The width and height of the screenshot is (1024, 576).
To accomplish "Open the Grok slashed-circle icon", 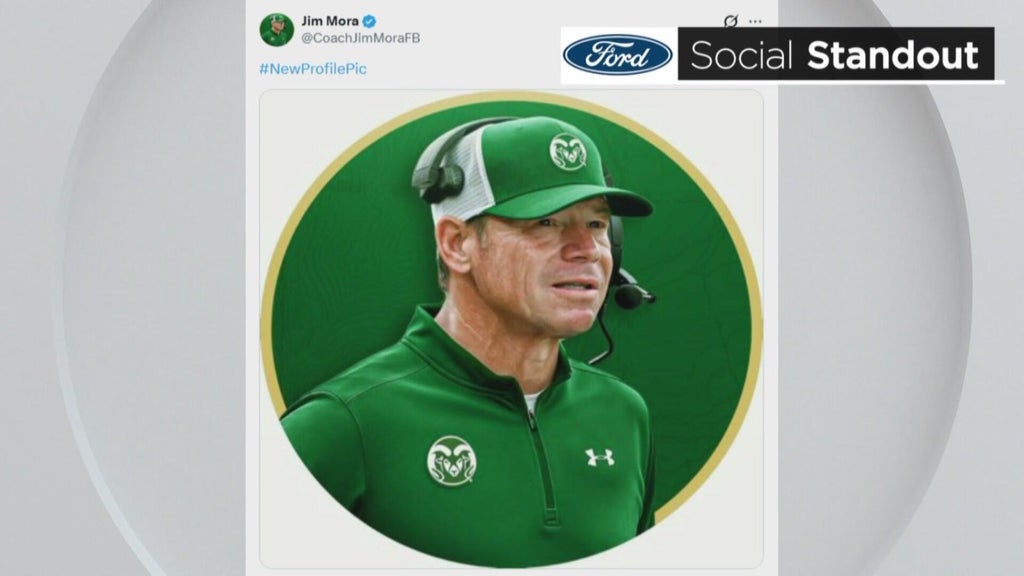I will [x=731, y=21].
